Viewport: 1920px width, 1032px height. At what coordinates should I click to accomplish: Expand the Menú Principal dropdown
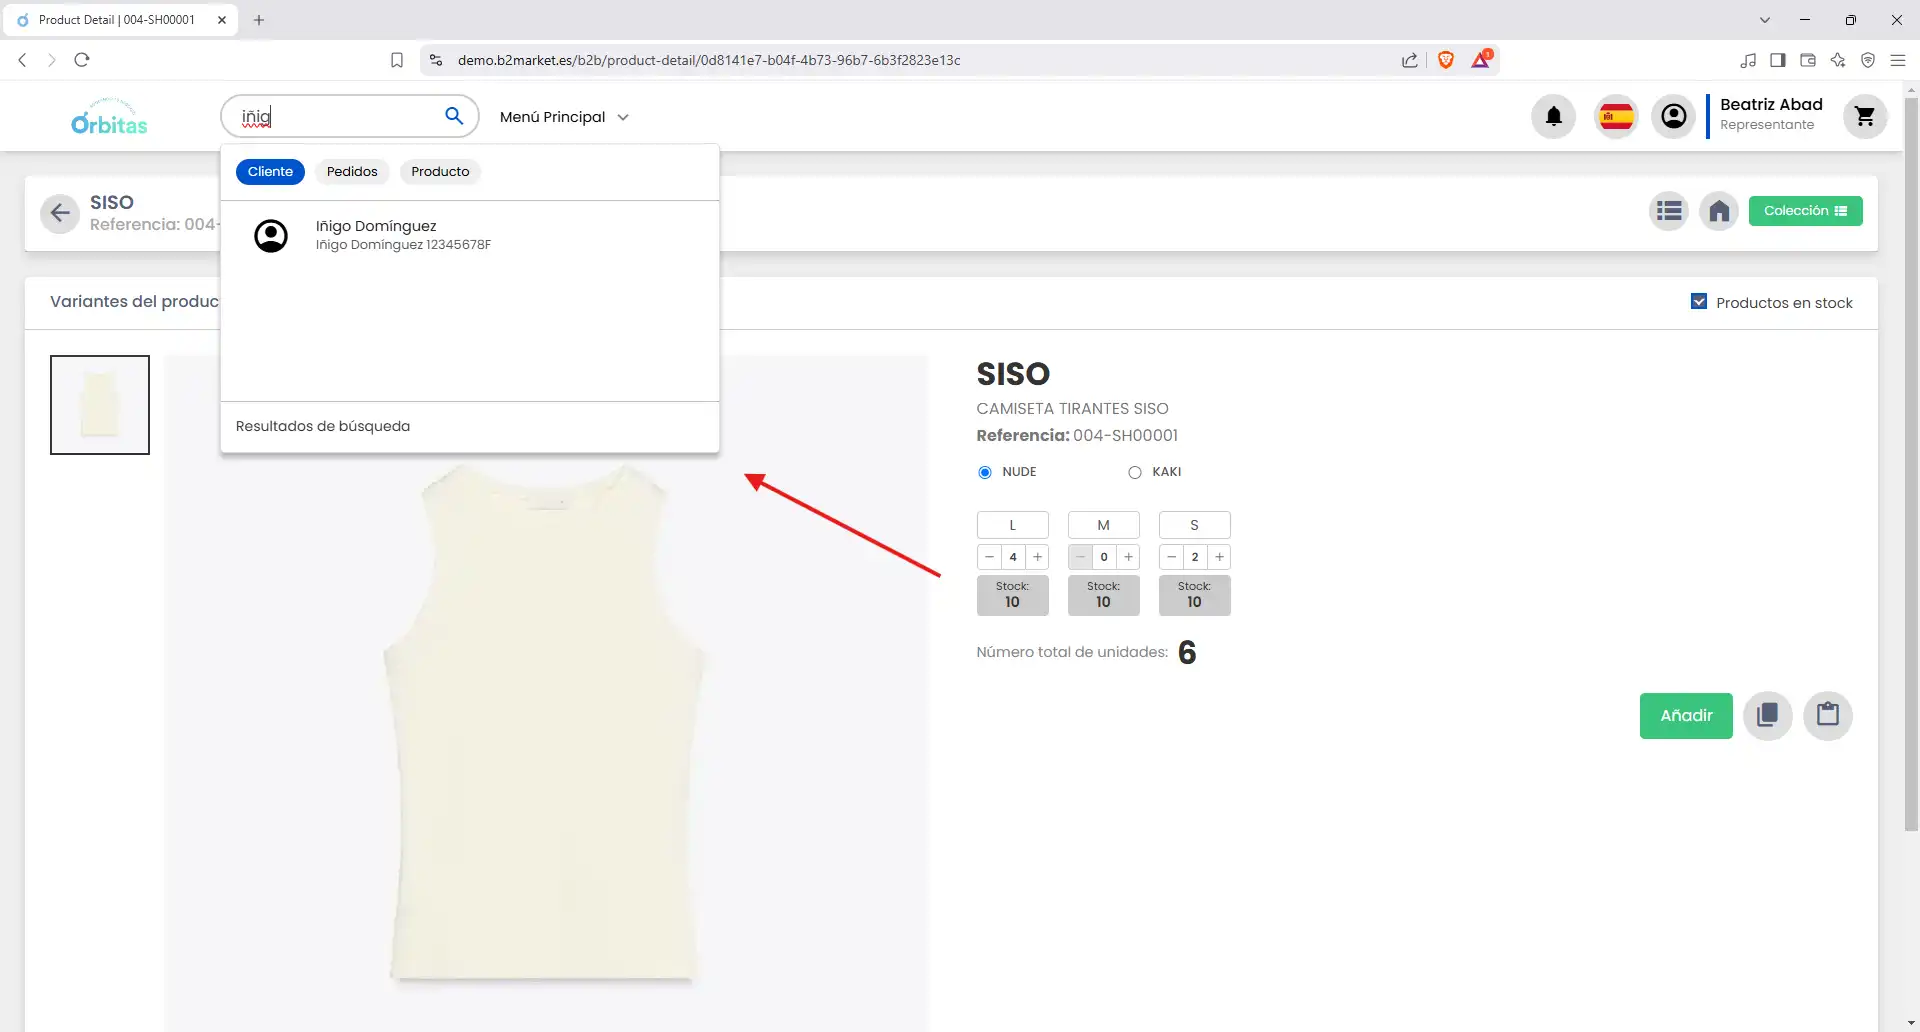coord(564,117)
